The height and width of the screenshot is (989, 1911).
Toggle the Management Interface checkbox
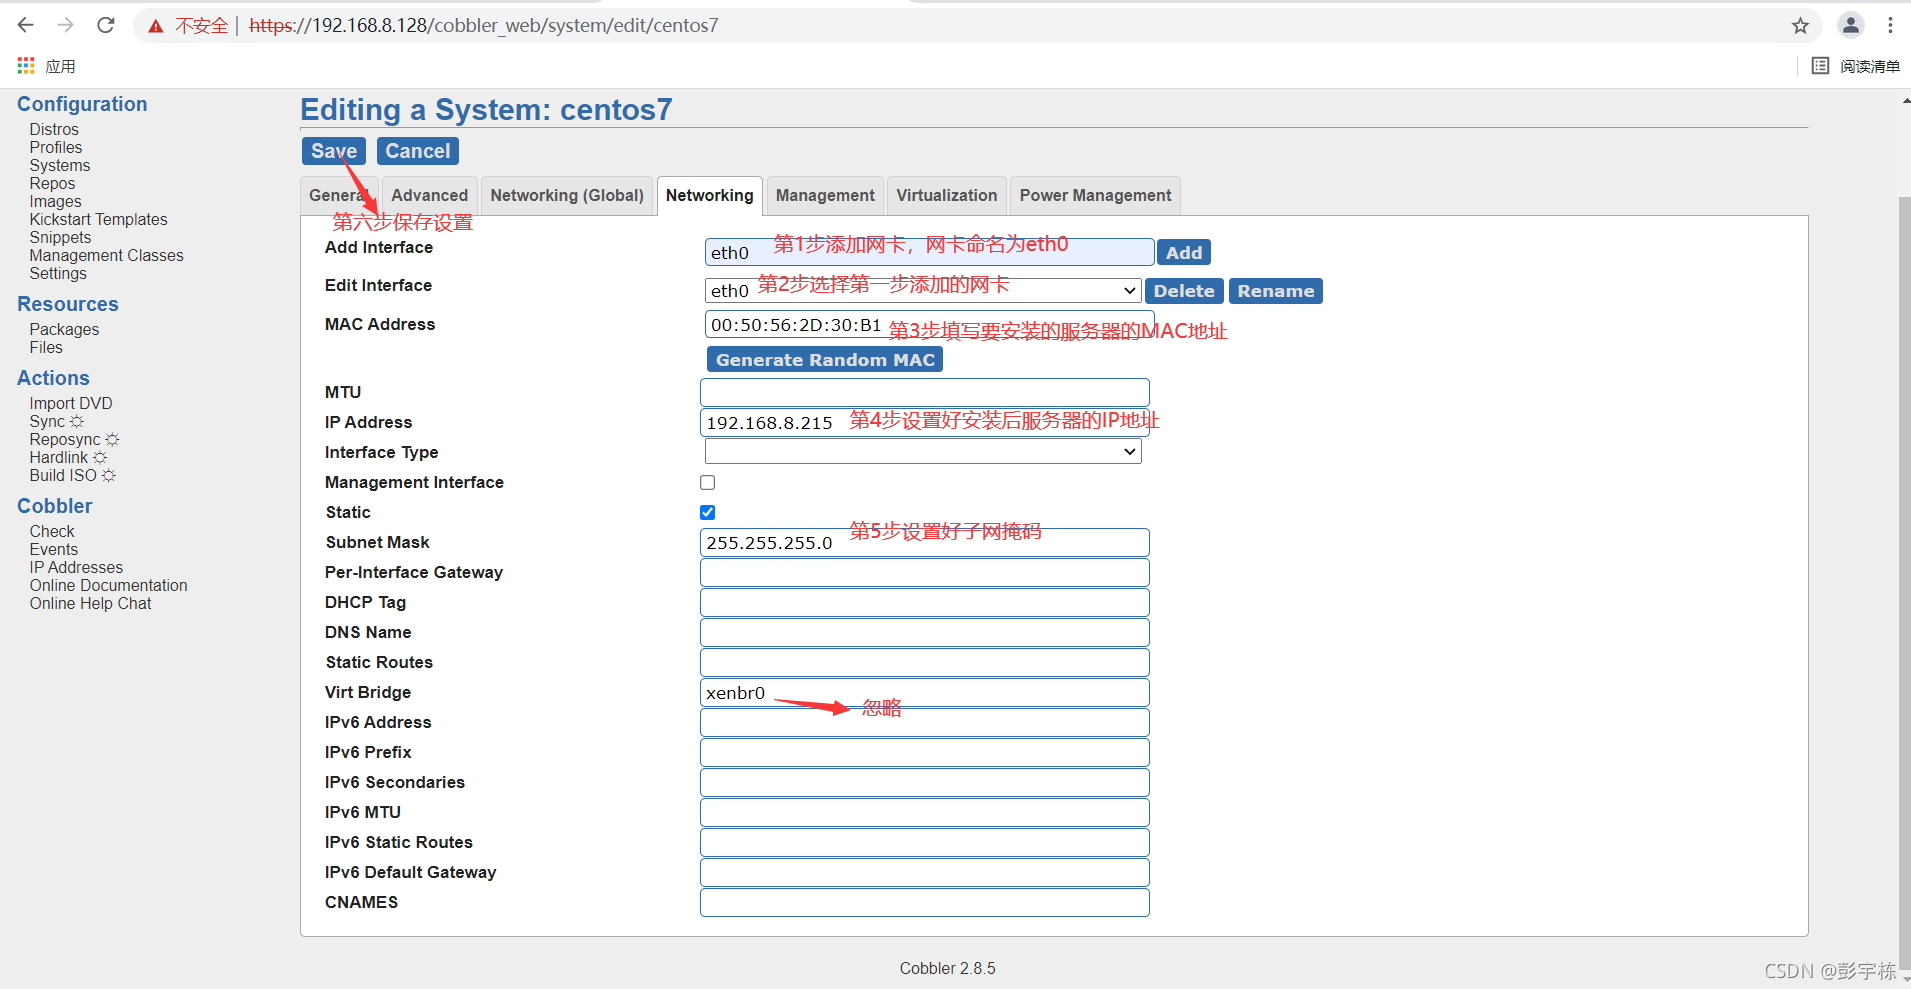pos(708,482)
